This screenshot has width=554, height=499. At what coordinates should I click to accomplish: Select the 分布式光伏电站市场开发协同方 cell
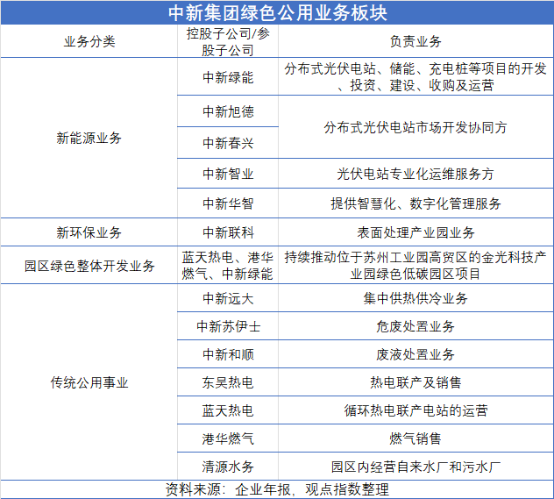[x=416, y=127]
